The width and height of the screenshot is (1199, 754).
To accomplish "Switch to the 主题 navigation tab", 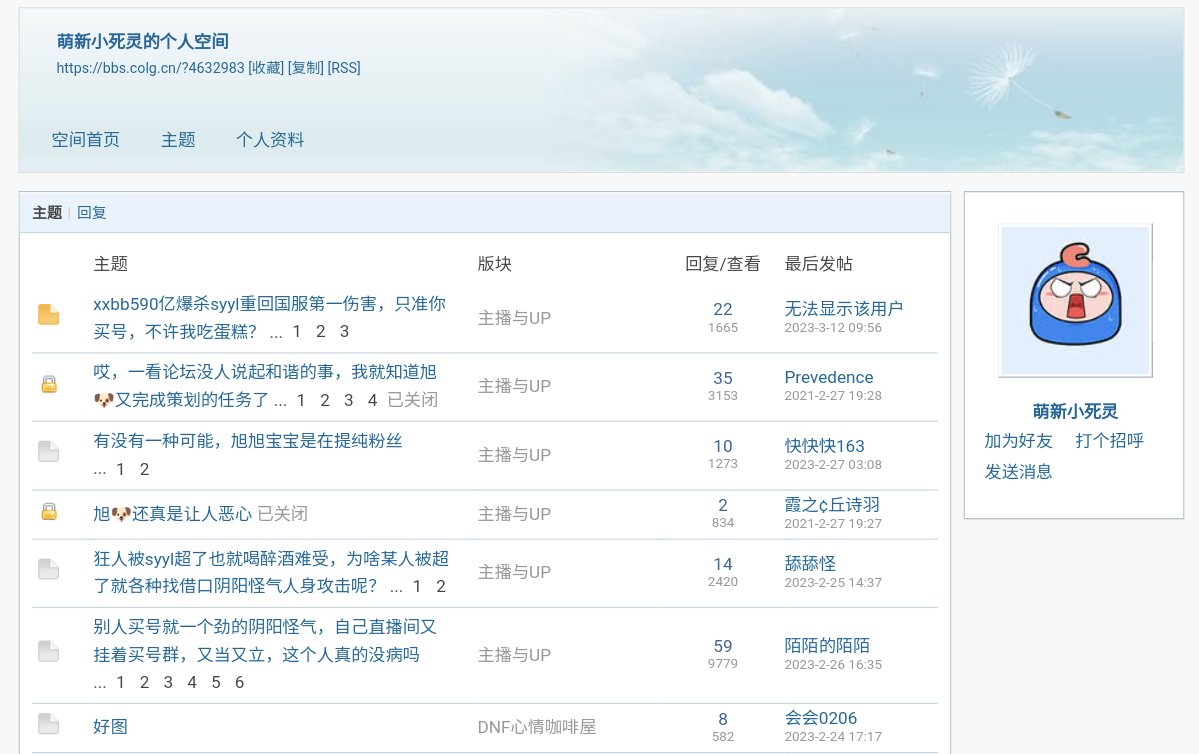I will tap(178, 140).
